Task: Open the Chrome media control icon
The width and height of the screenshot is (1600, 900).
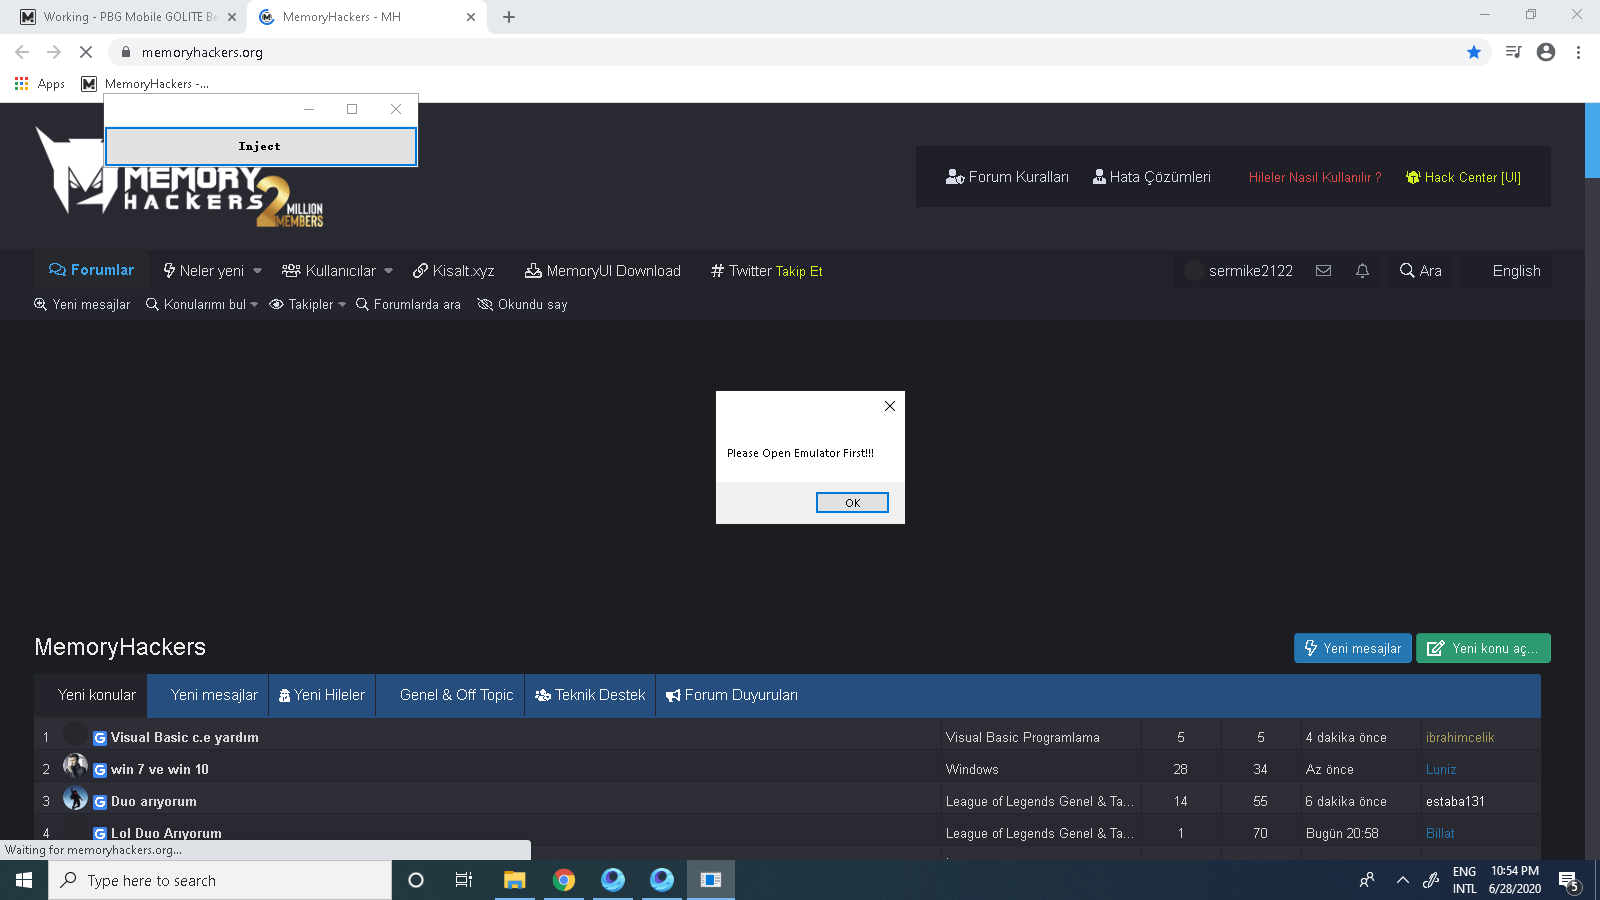Action: click(x=1514, y=52)
